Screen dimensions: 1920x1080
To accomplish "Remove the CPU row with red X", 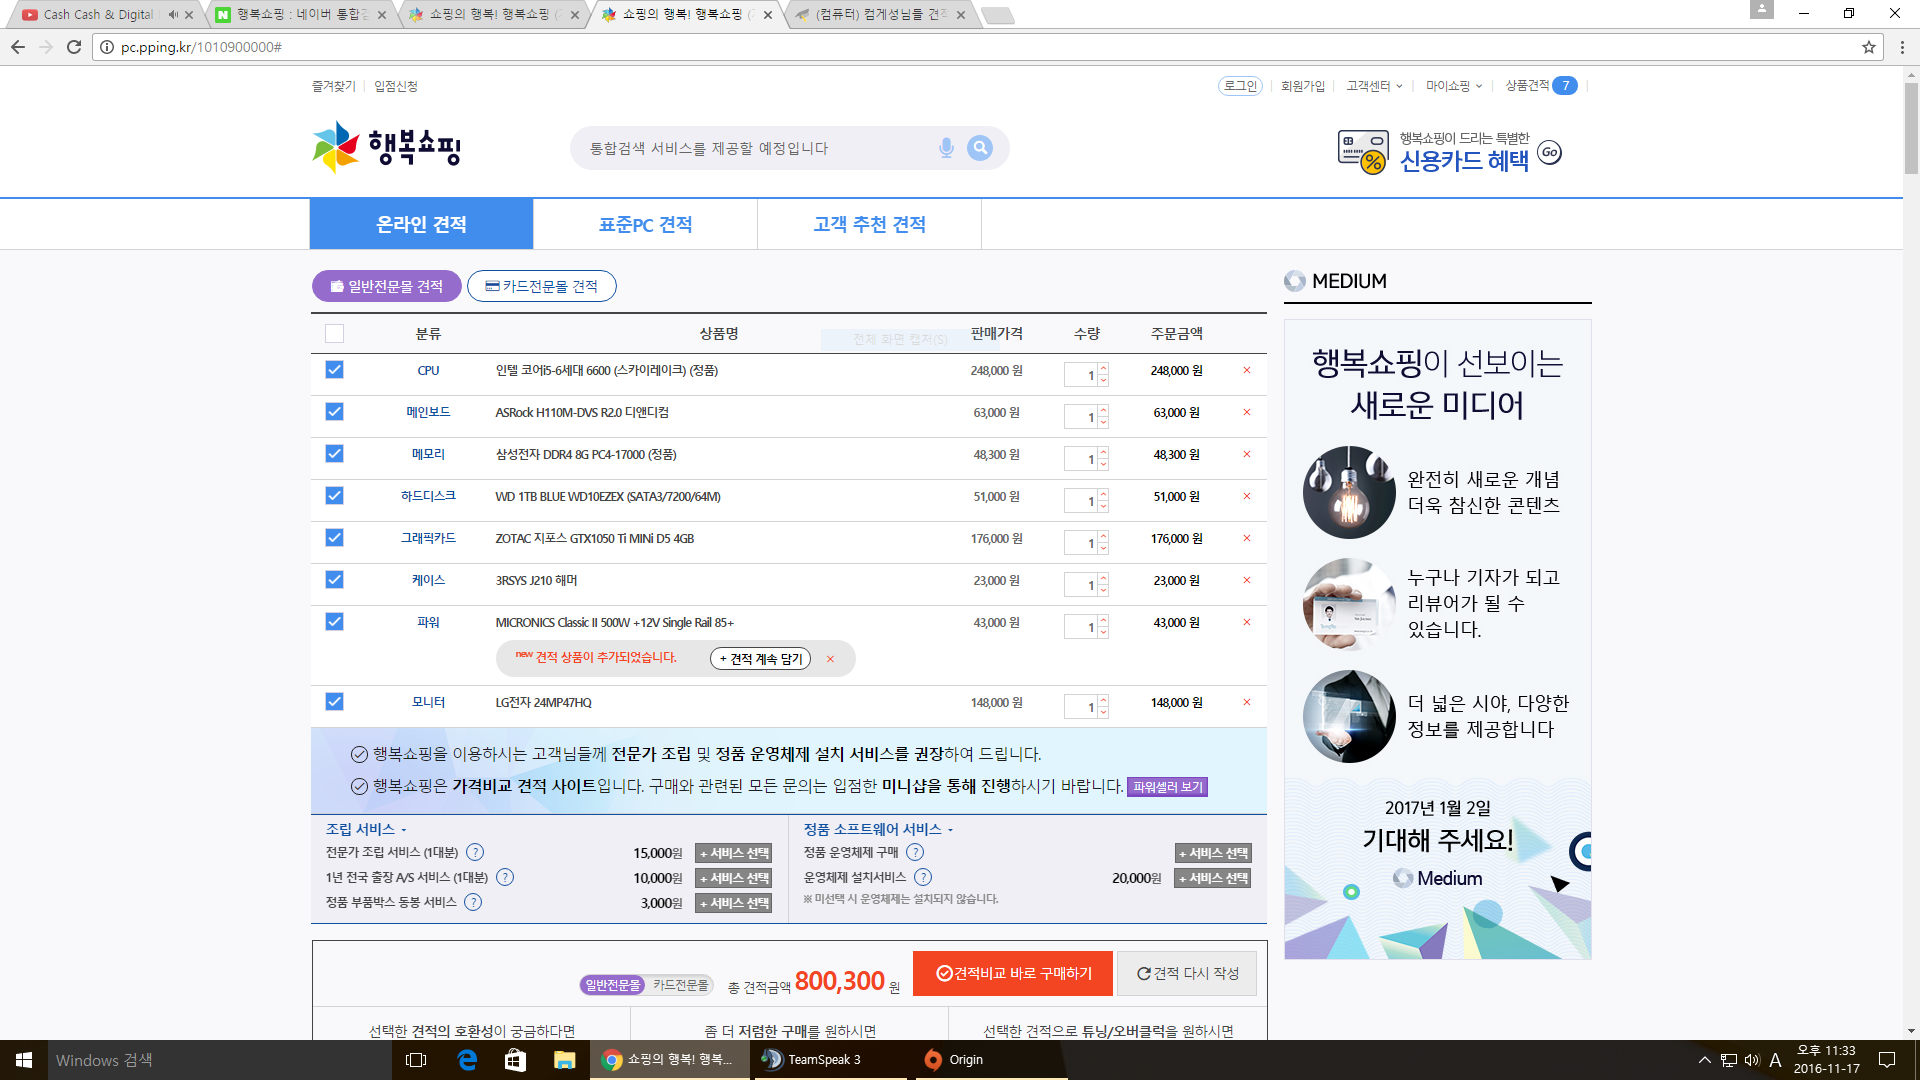I will (x=1246, y=370).
